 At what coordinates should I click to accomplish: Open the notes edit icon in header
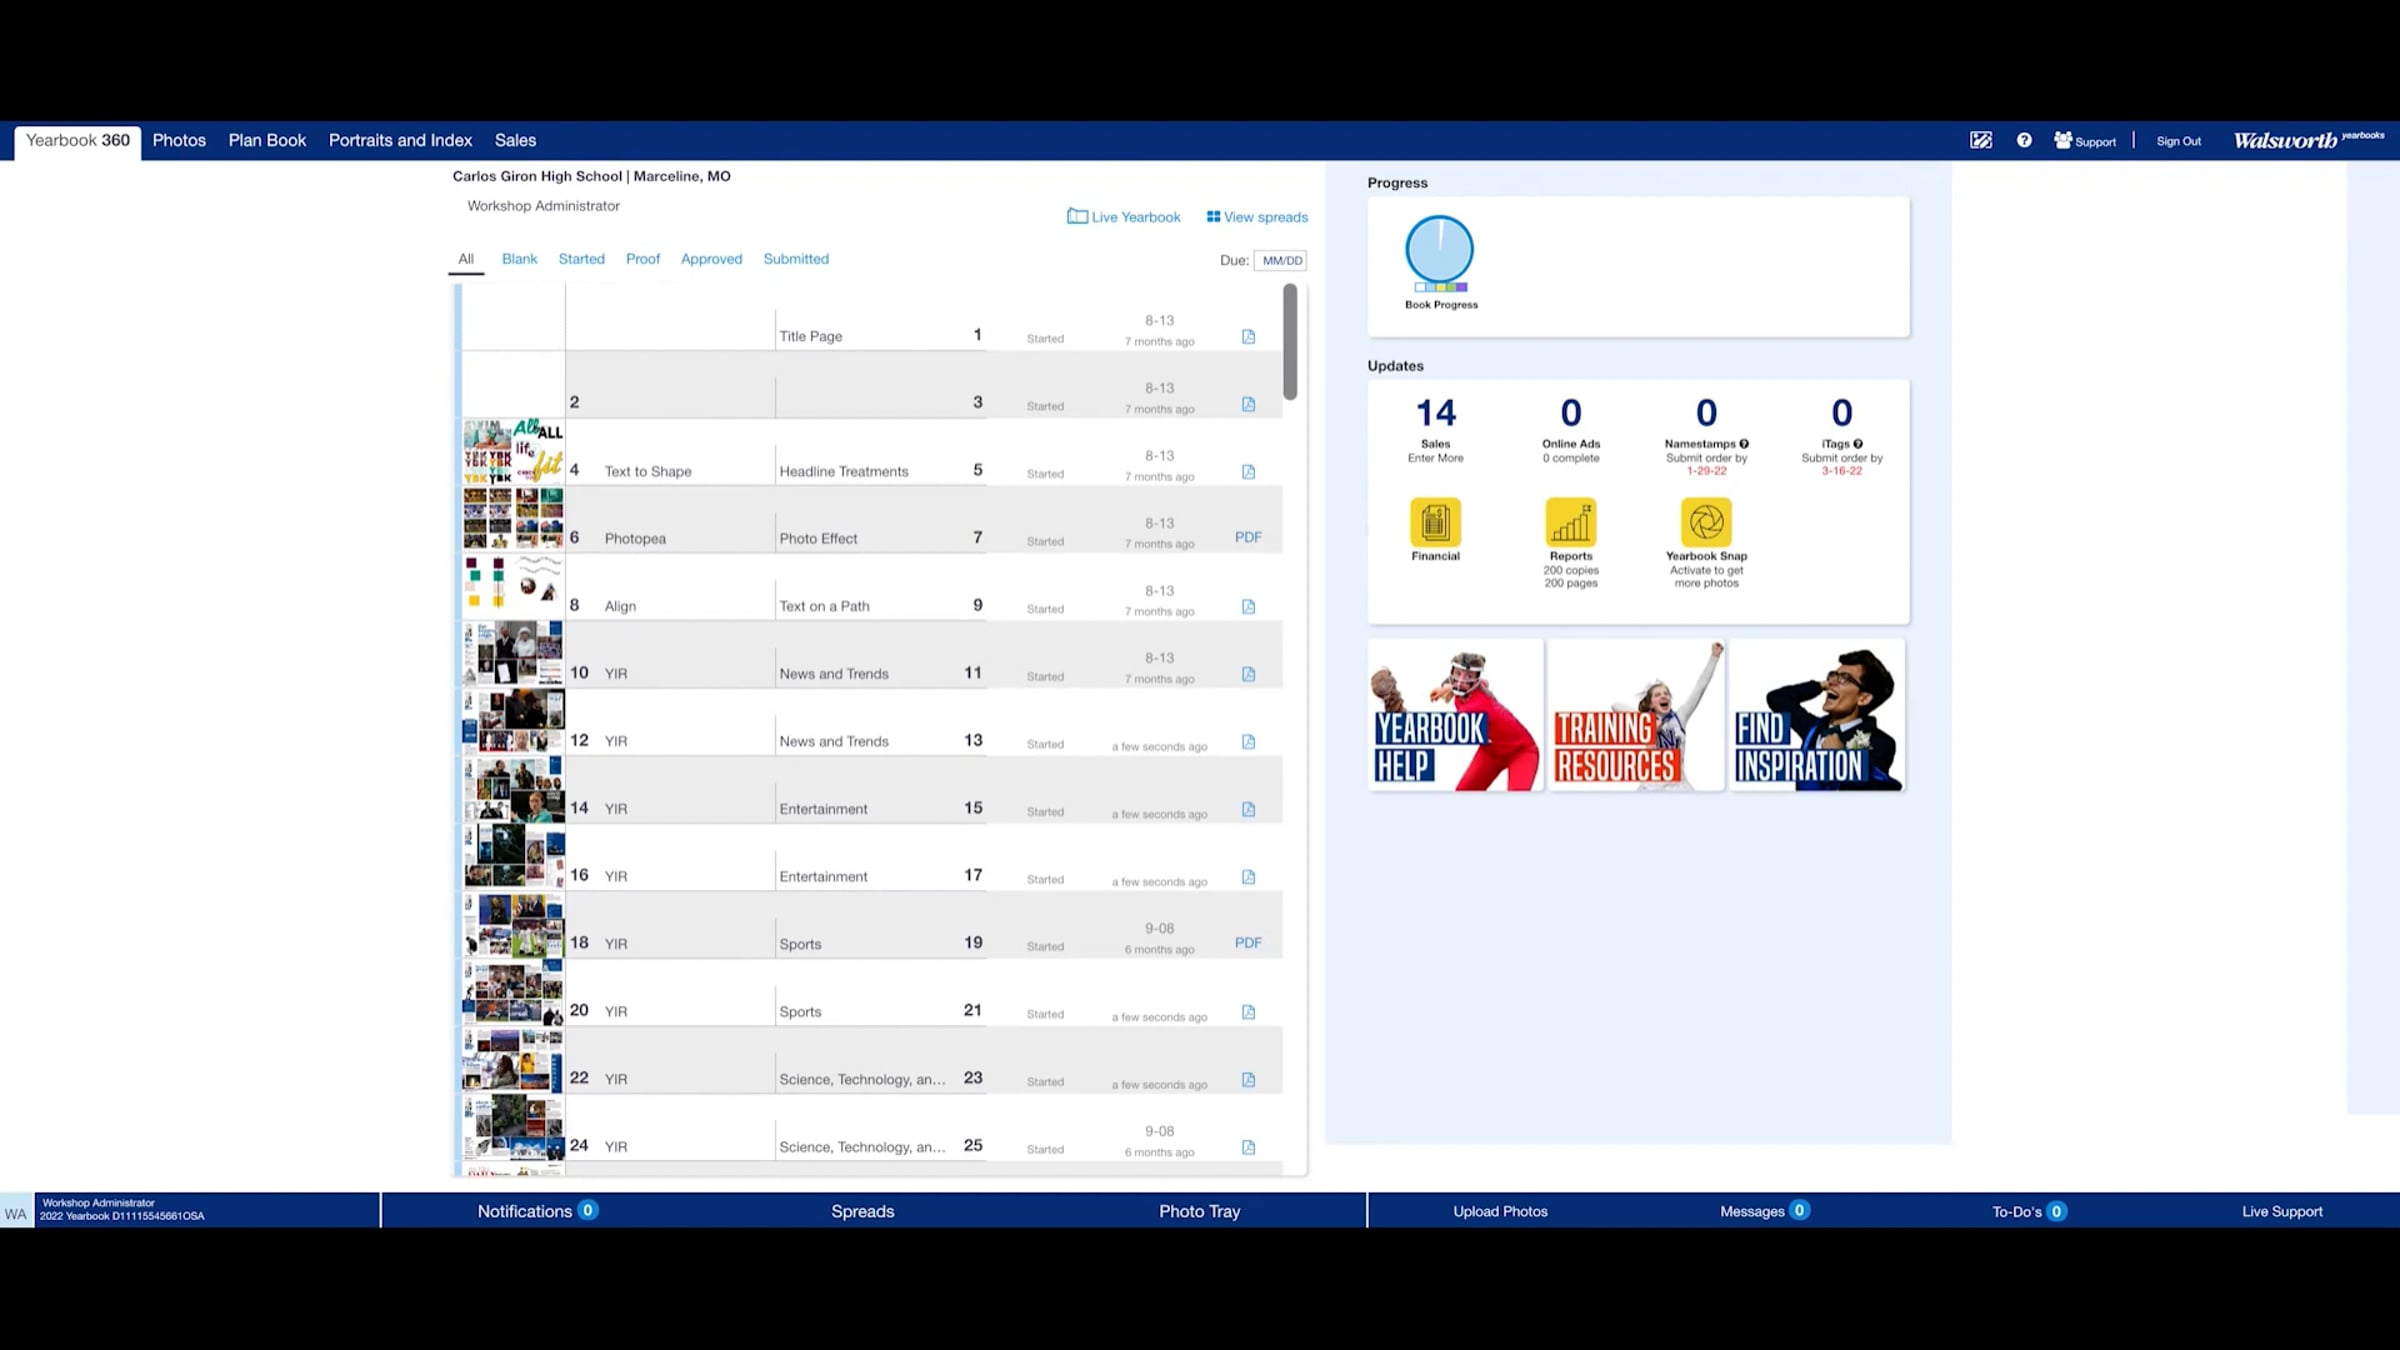click(1980, 141)
